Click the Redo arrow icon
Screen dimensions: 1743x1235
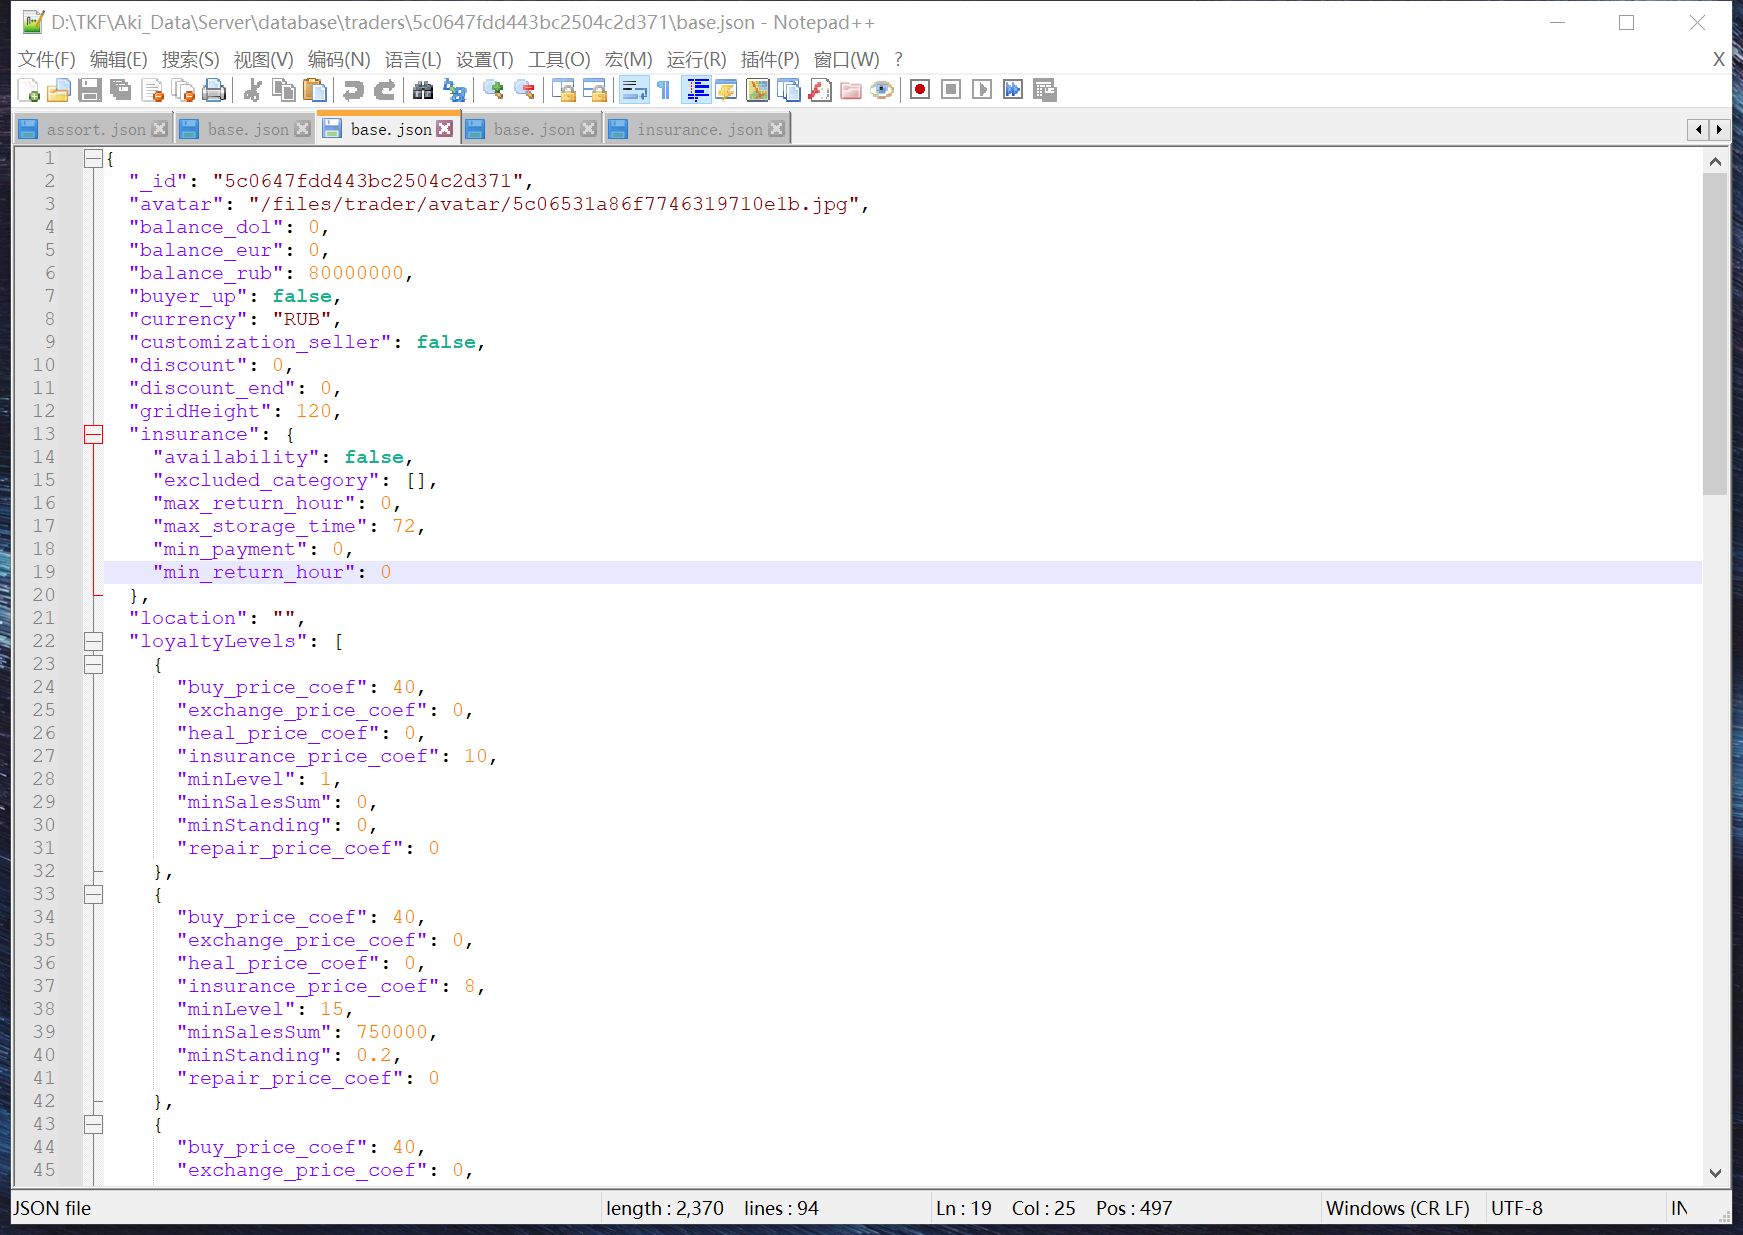tap(384, 91)
